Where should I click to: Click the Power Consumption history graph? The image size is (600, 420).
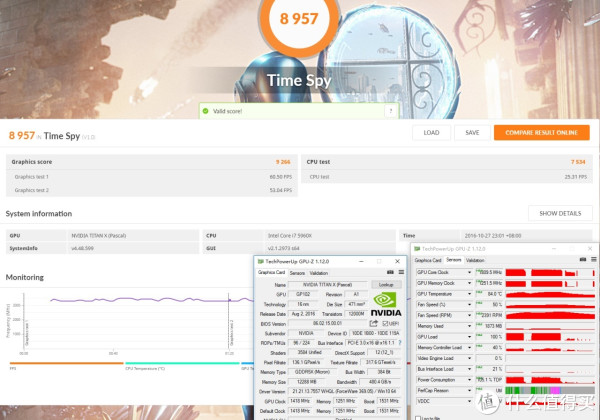pos(550,379)
